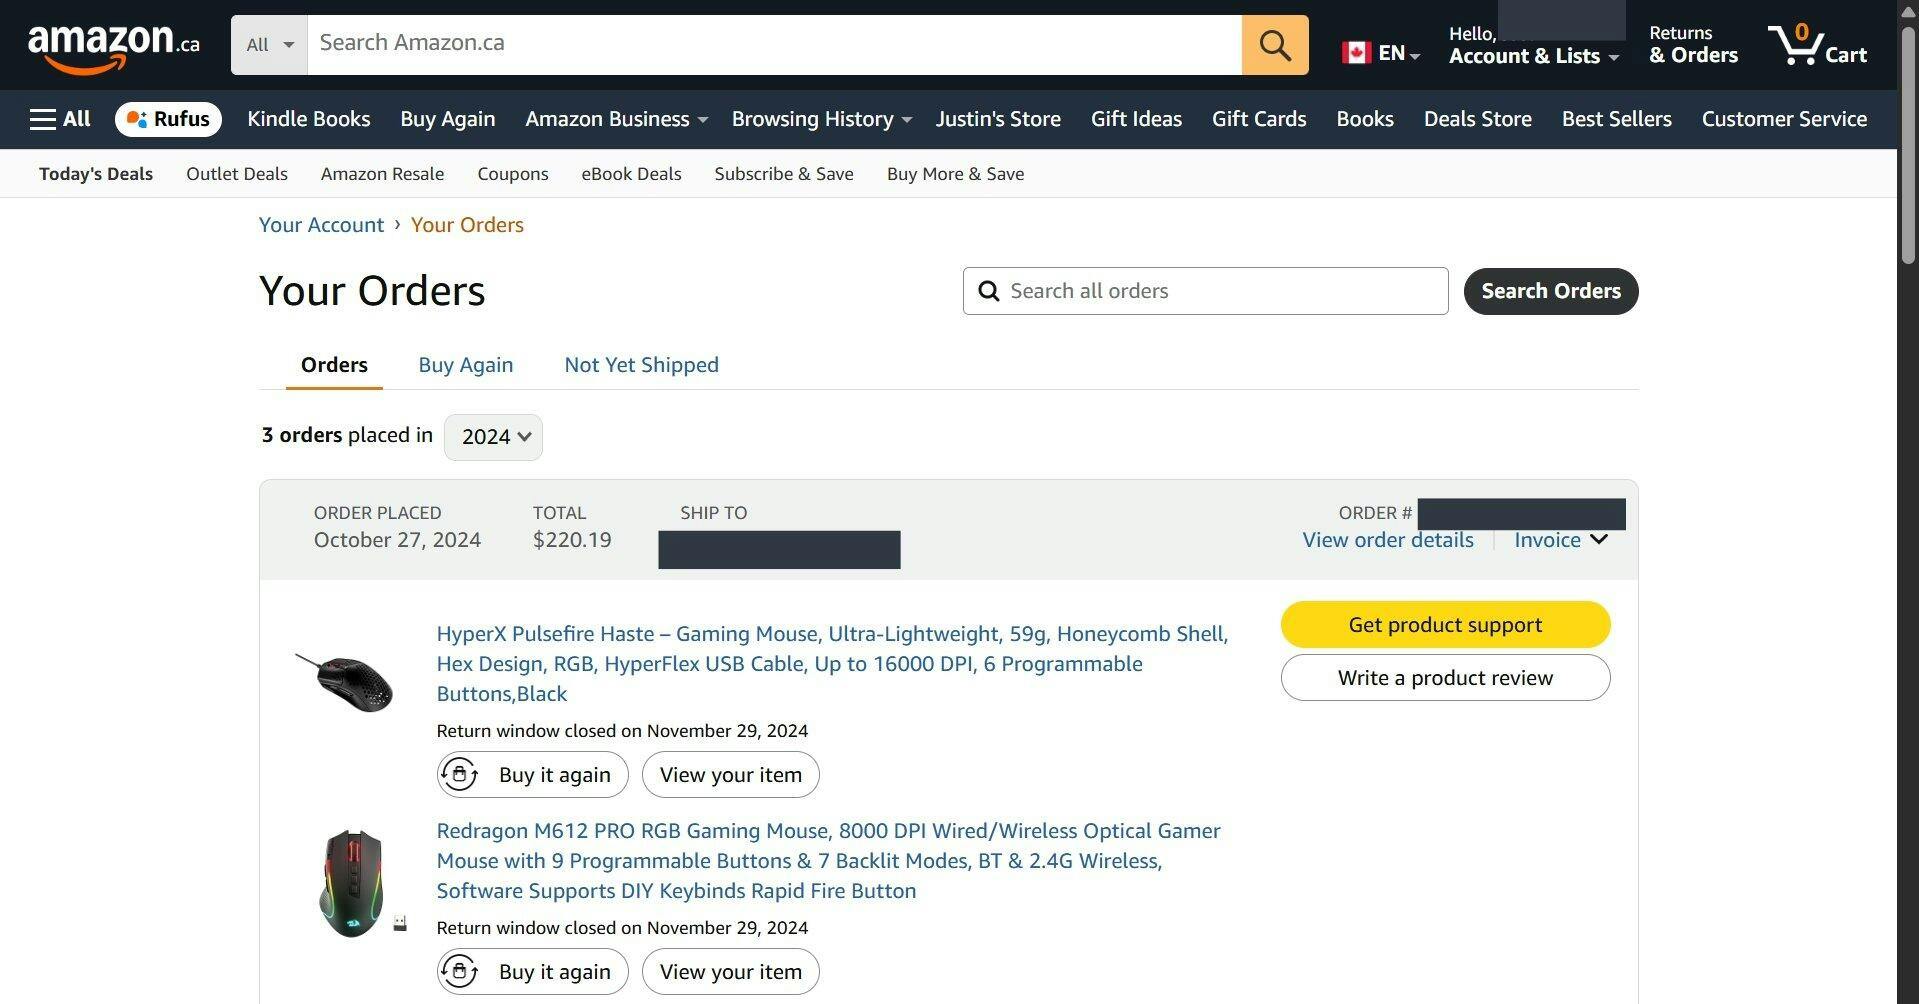Screen dimensions: 1919x1004
Task: Expand the search category All dropdown
Action: click(x=269, y=45)
